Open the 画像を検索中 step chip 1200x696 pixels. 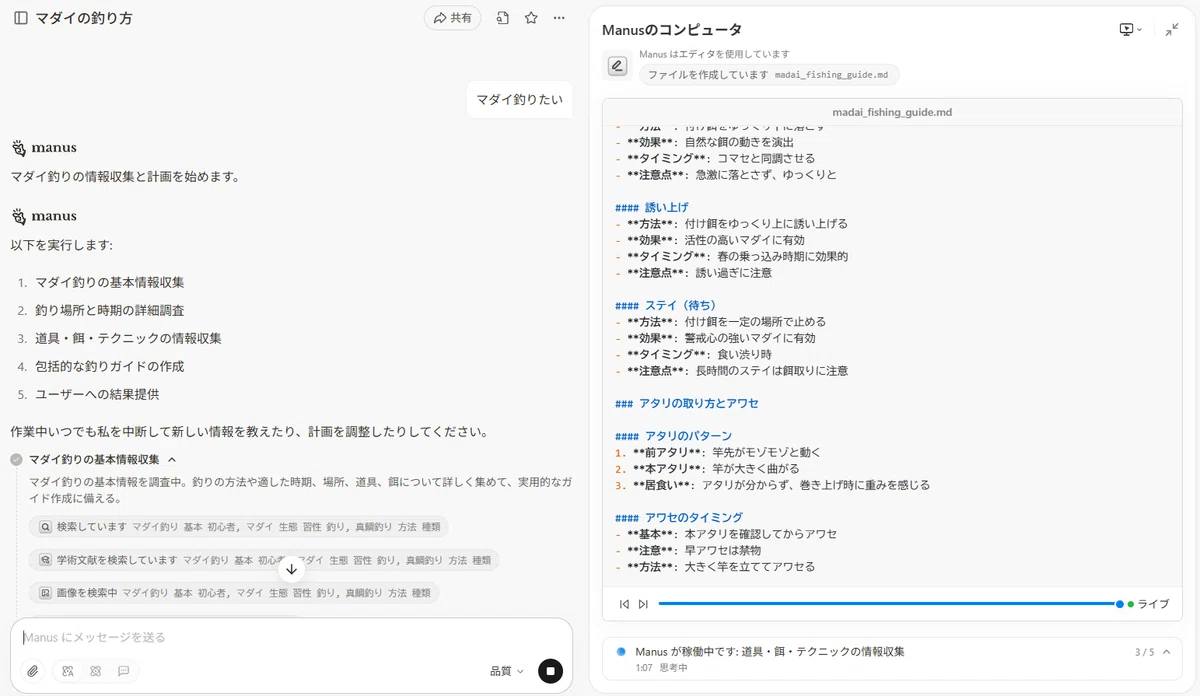click(x=234, y=593)
